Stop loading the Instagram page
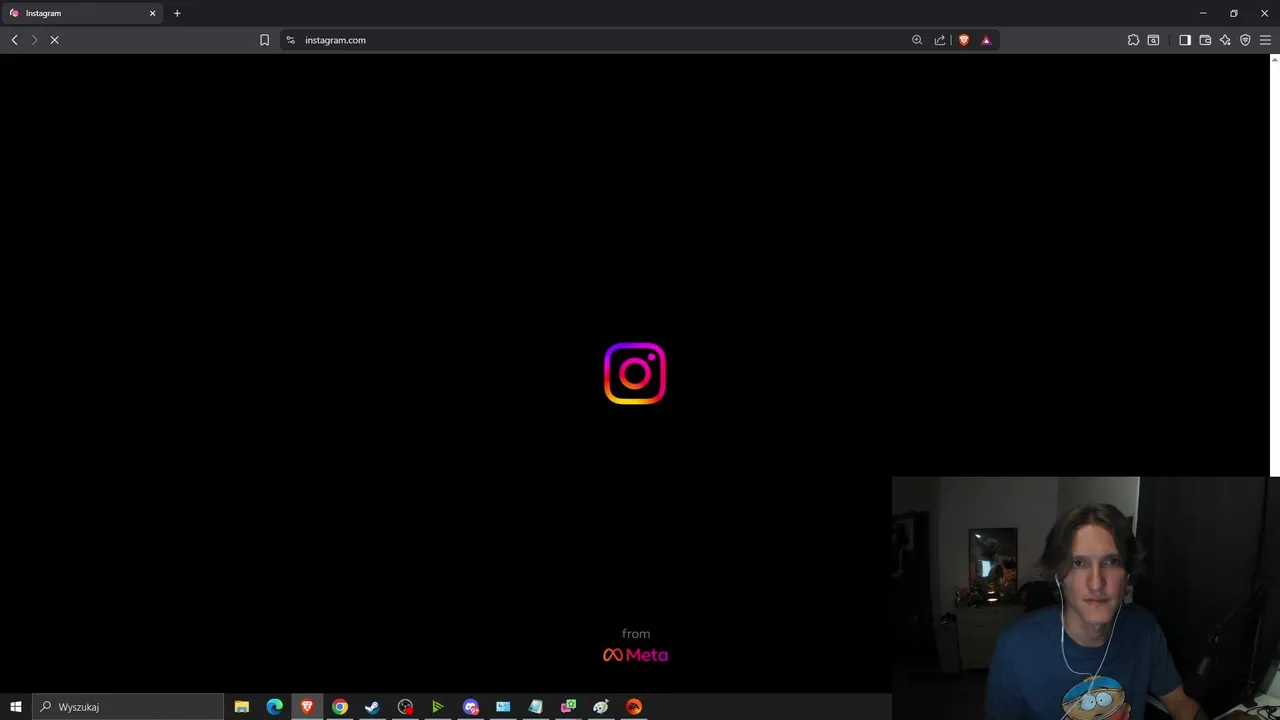Screen dimensions: 1280x720 coord(55,40)
